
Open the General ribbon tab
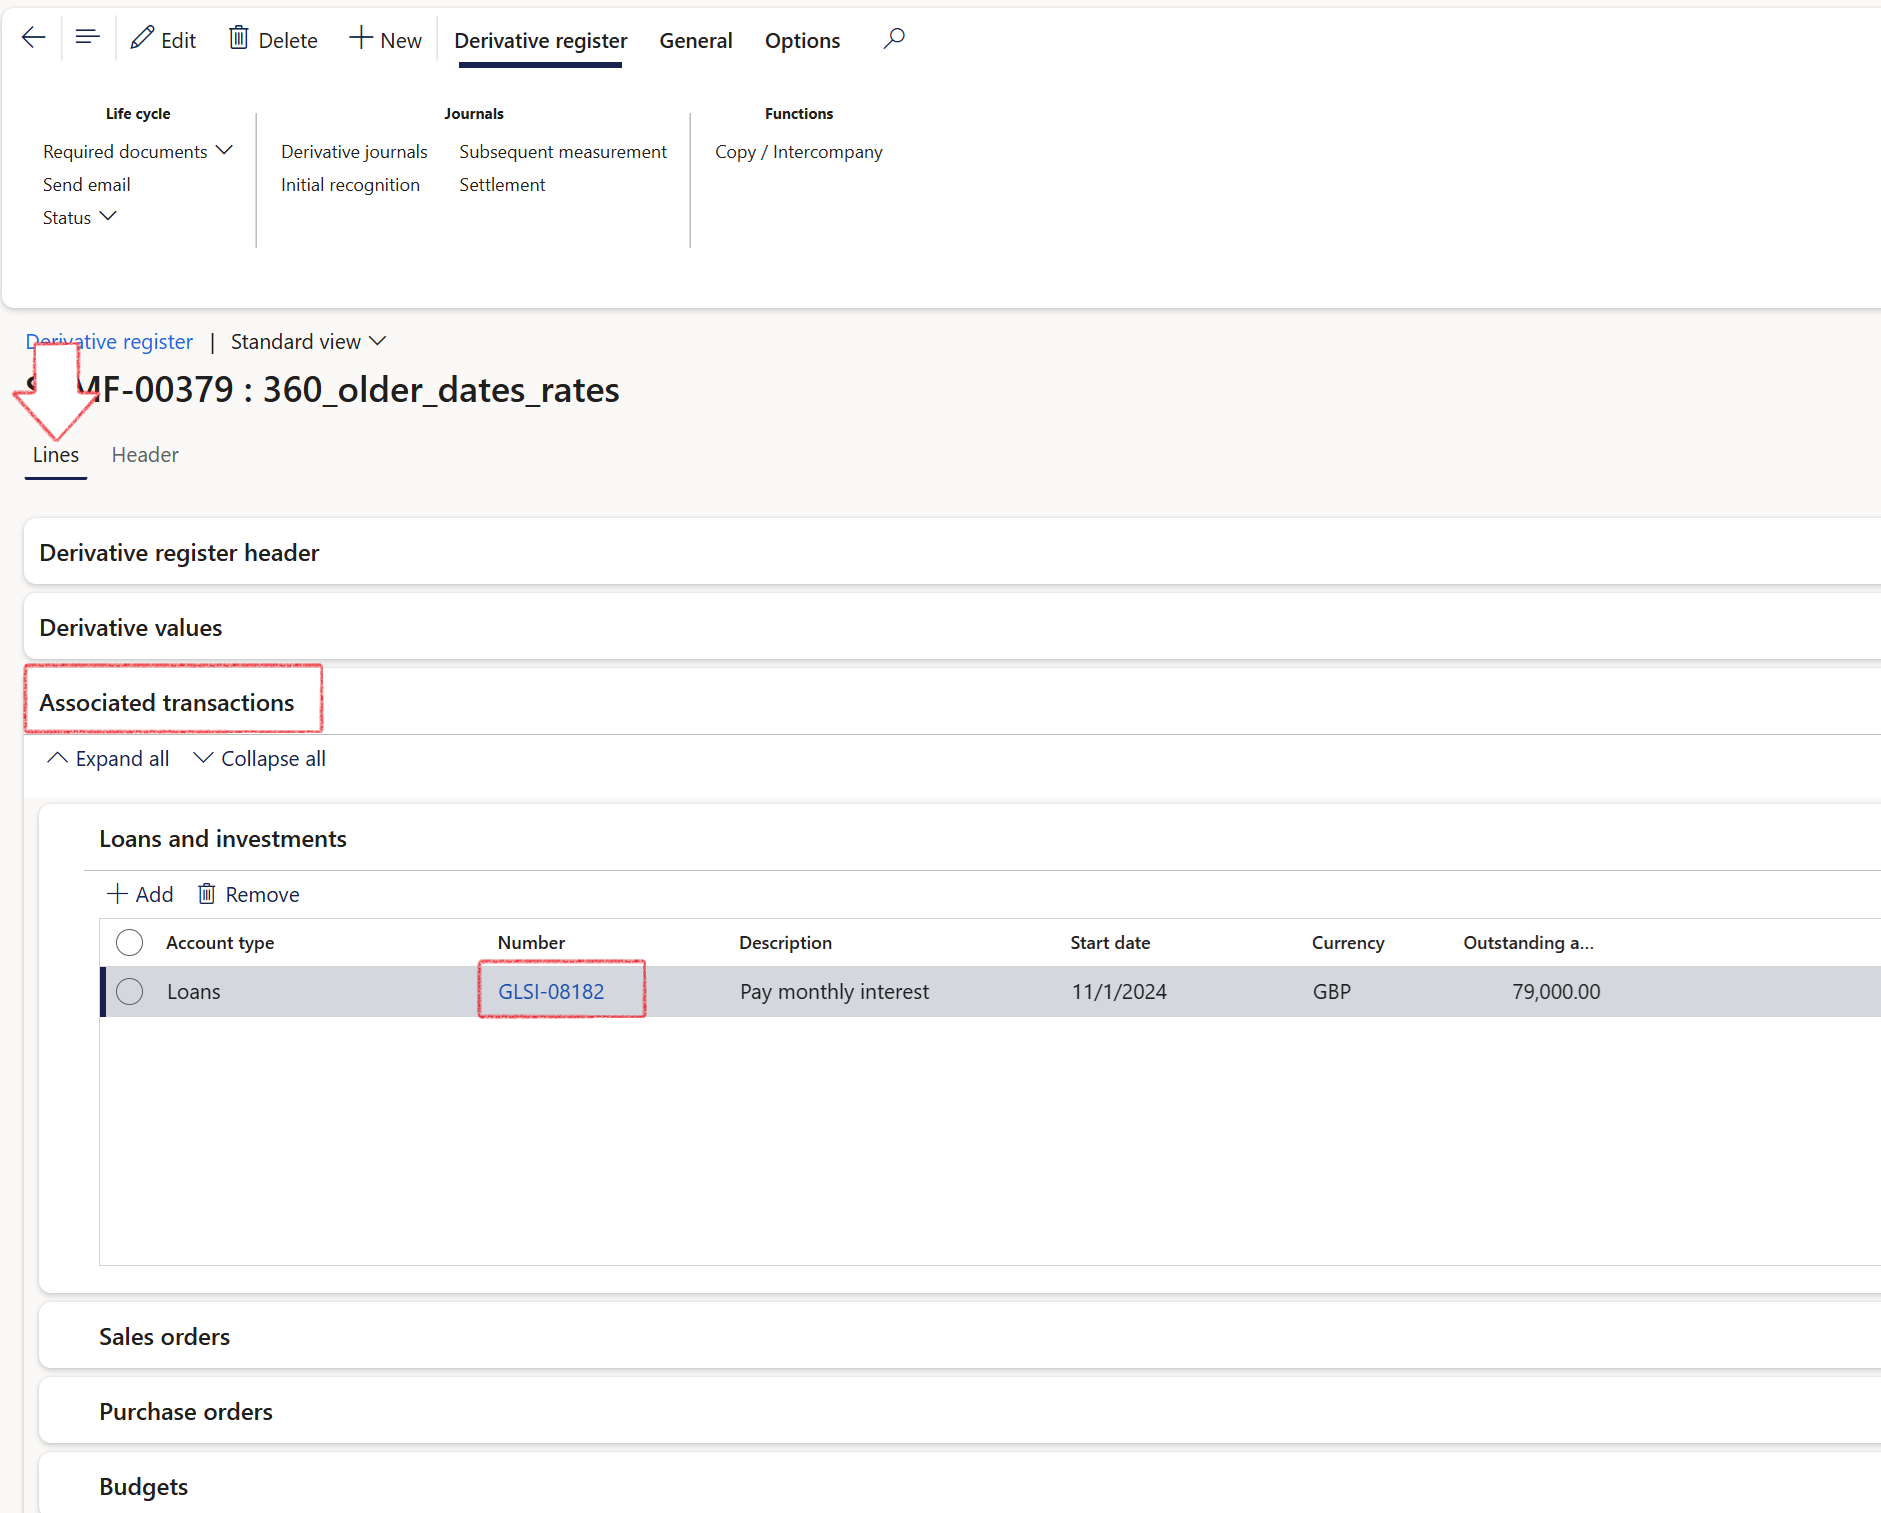(696, 40)
